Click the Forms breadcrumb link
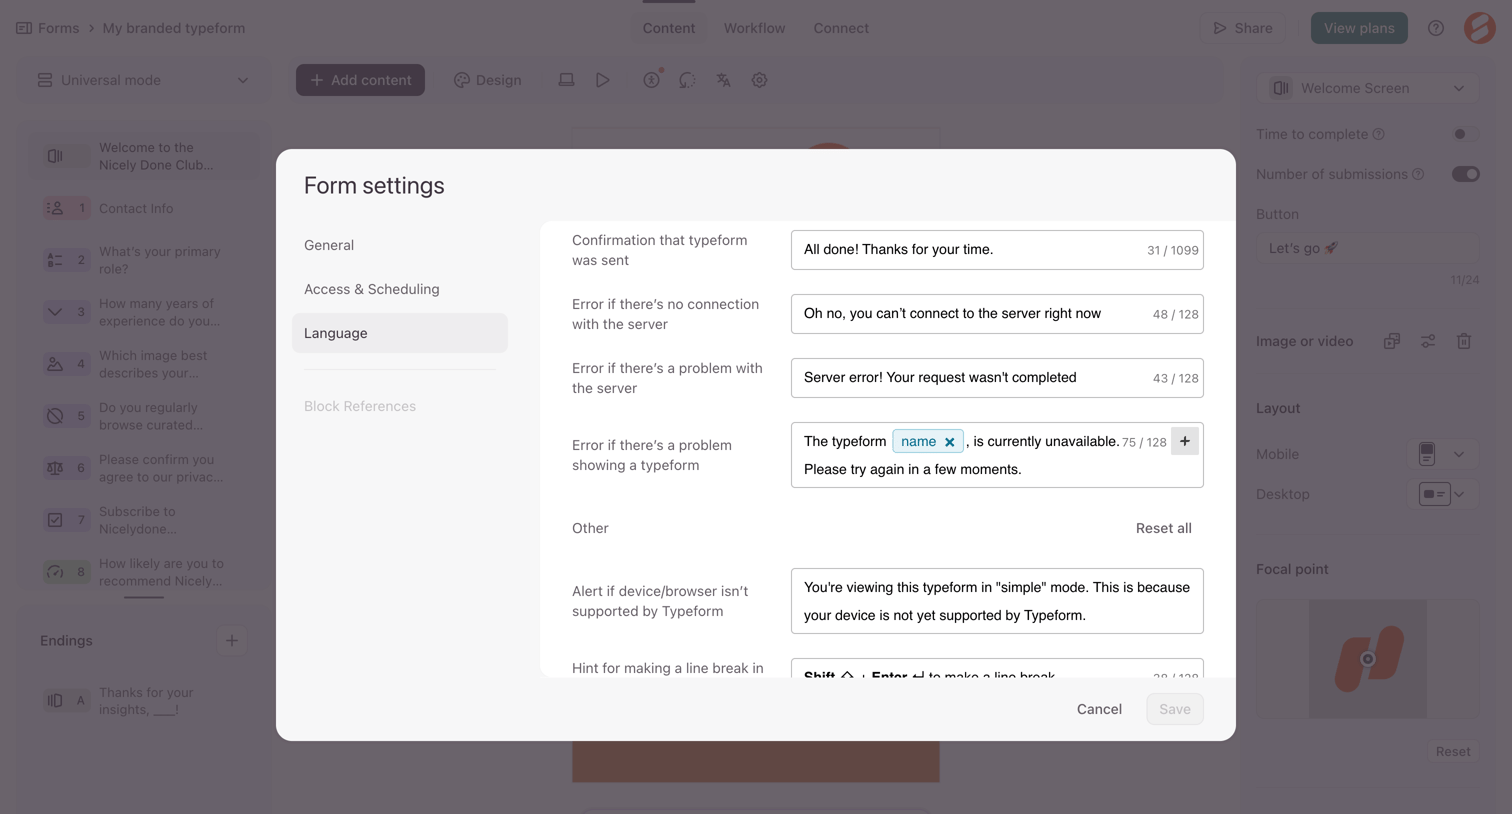 click(58, 28)
